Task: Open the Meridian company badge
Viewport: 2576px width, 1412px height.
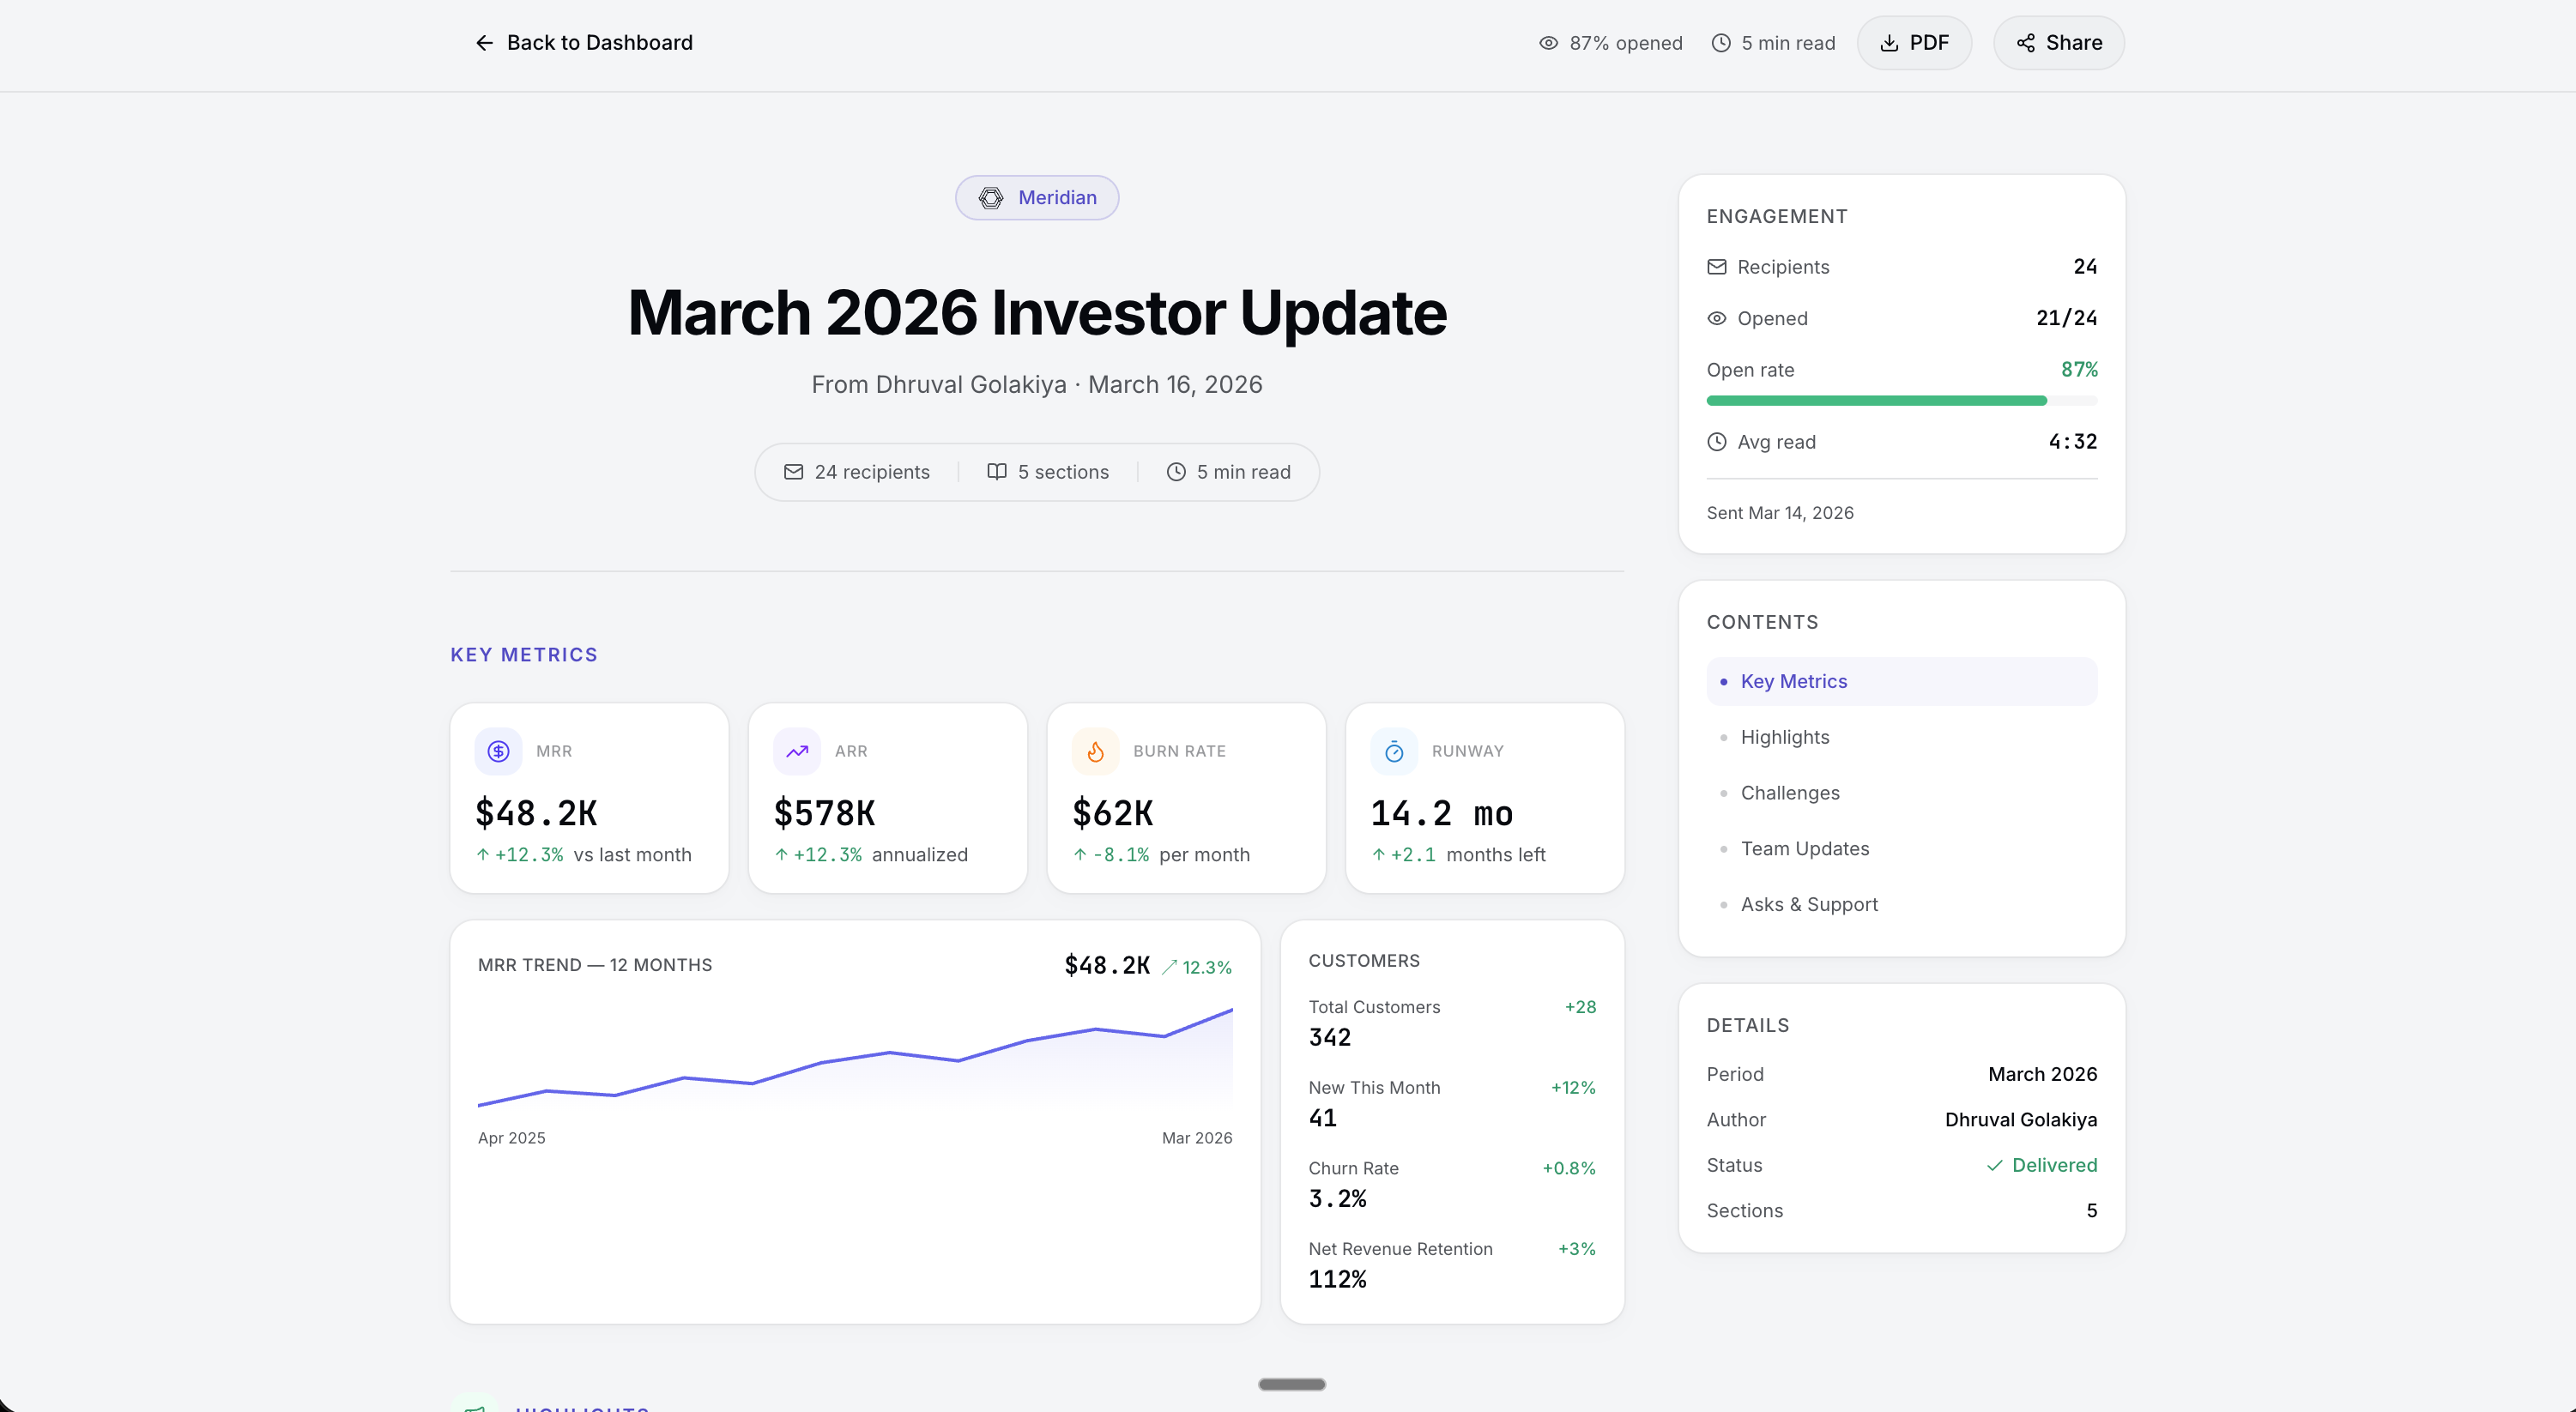Action: coord(1037,198)
